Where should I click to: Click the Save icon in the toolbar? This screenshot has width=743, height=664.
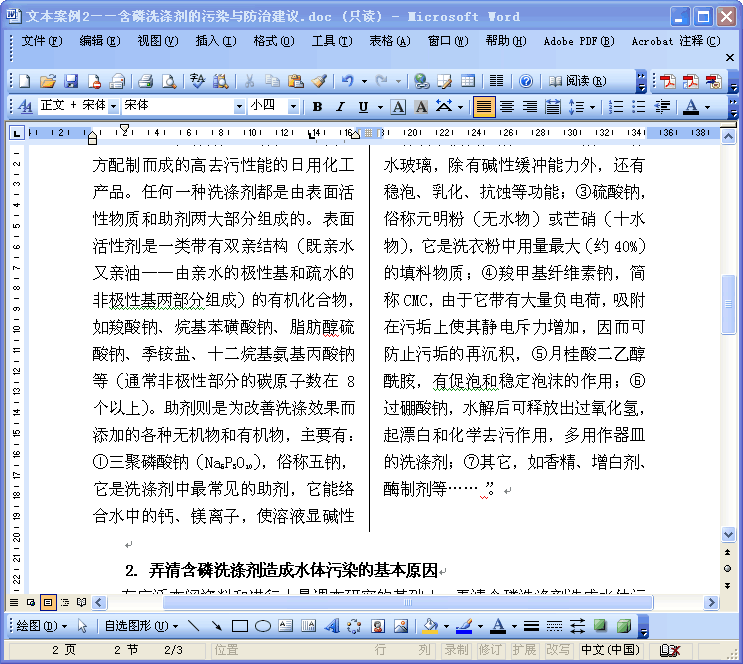71,81
